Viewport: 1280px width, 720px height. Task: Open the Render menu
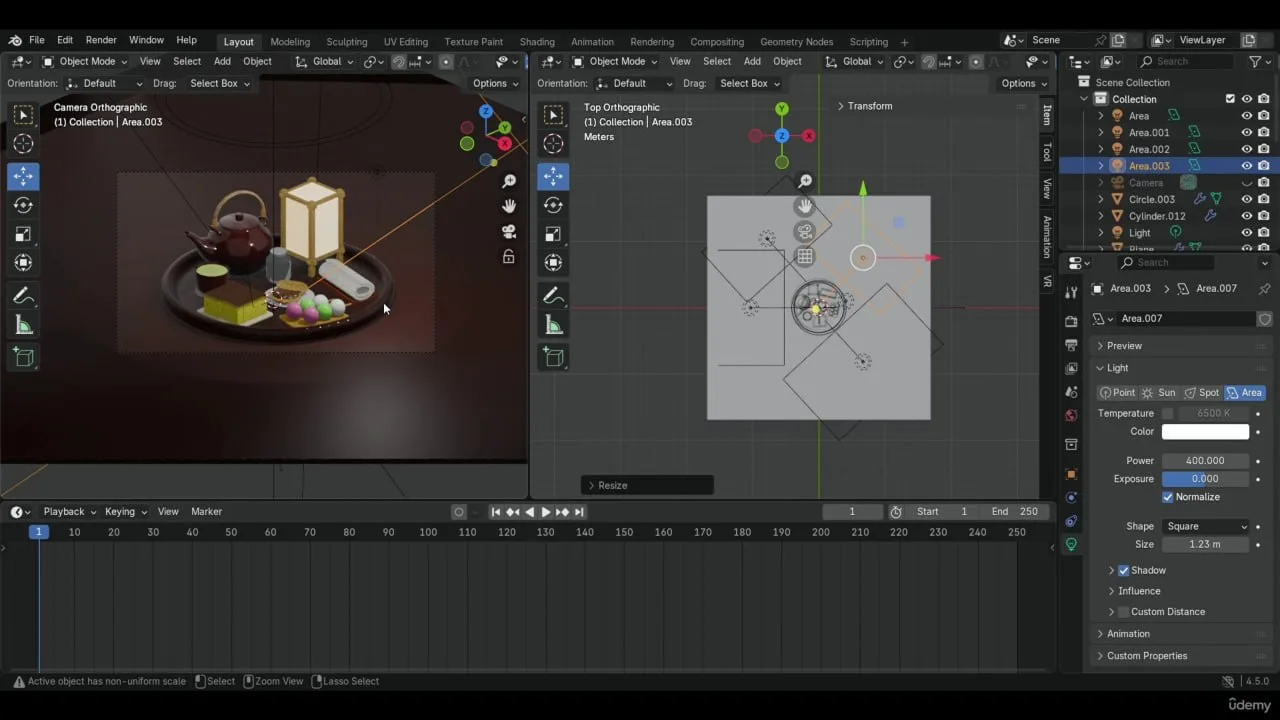click(101, 40)
